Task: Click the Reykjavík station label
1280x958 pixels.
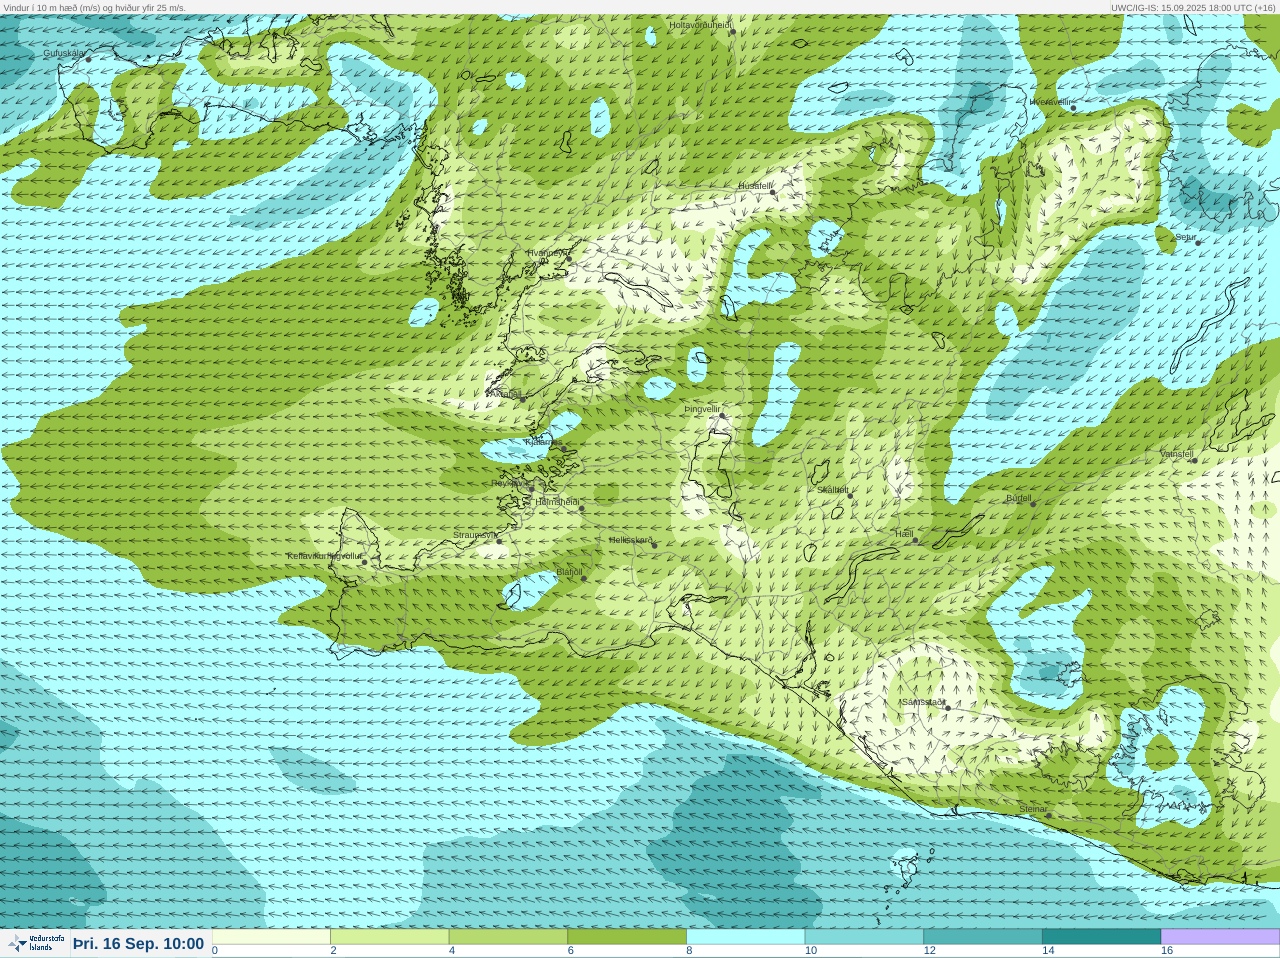Action: [x=509, y=482]
